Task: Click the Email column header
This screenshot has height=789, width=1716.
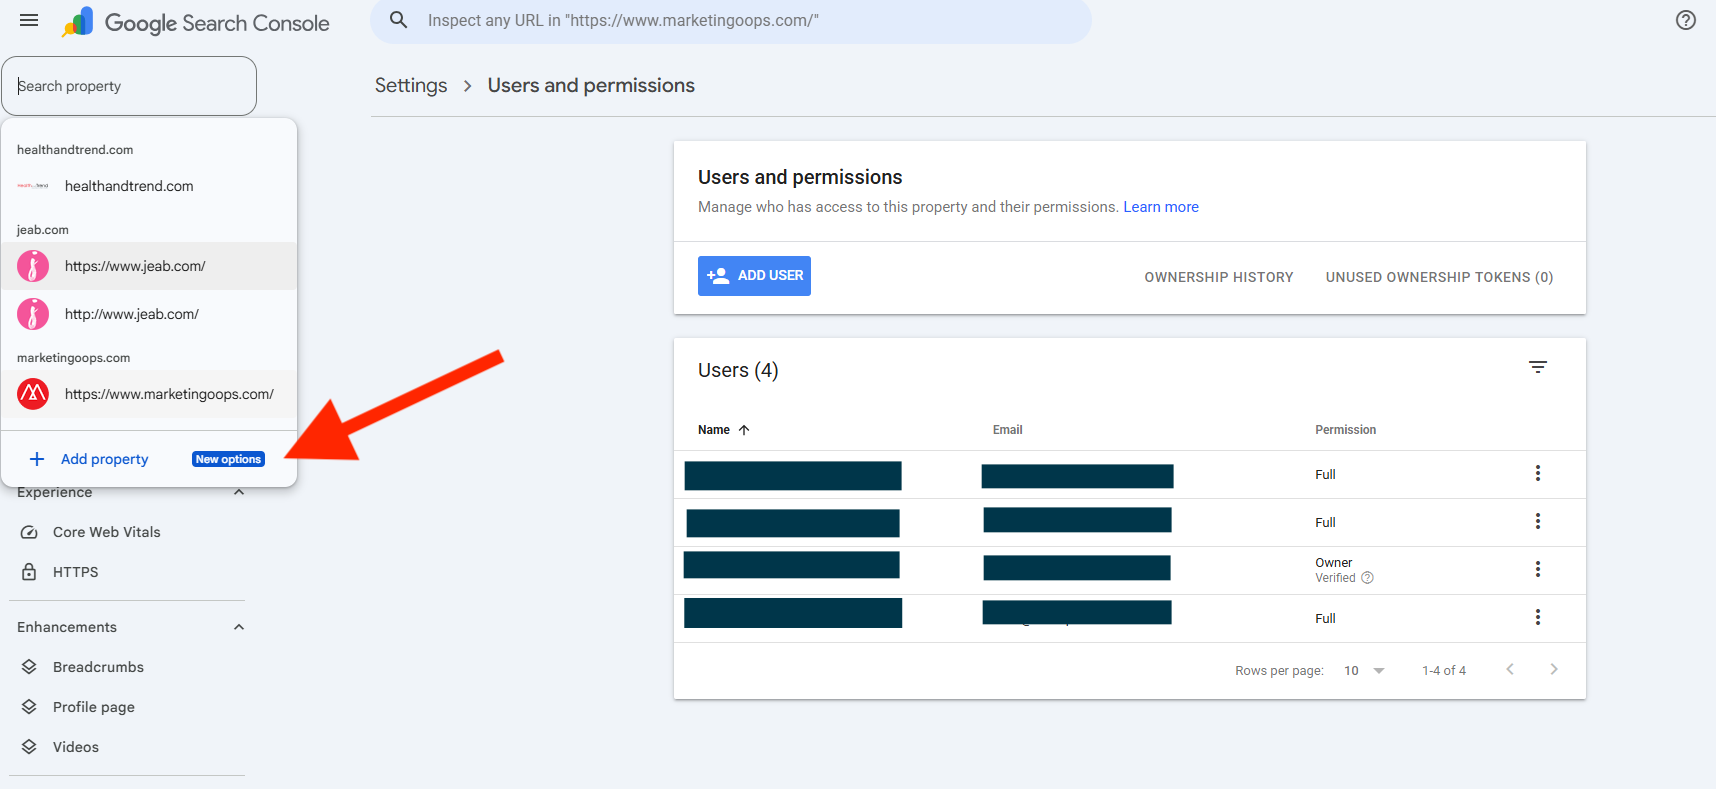Action: click(x=1007, y=430)
